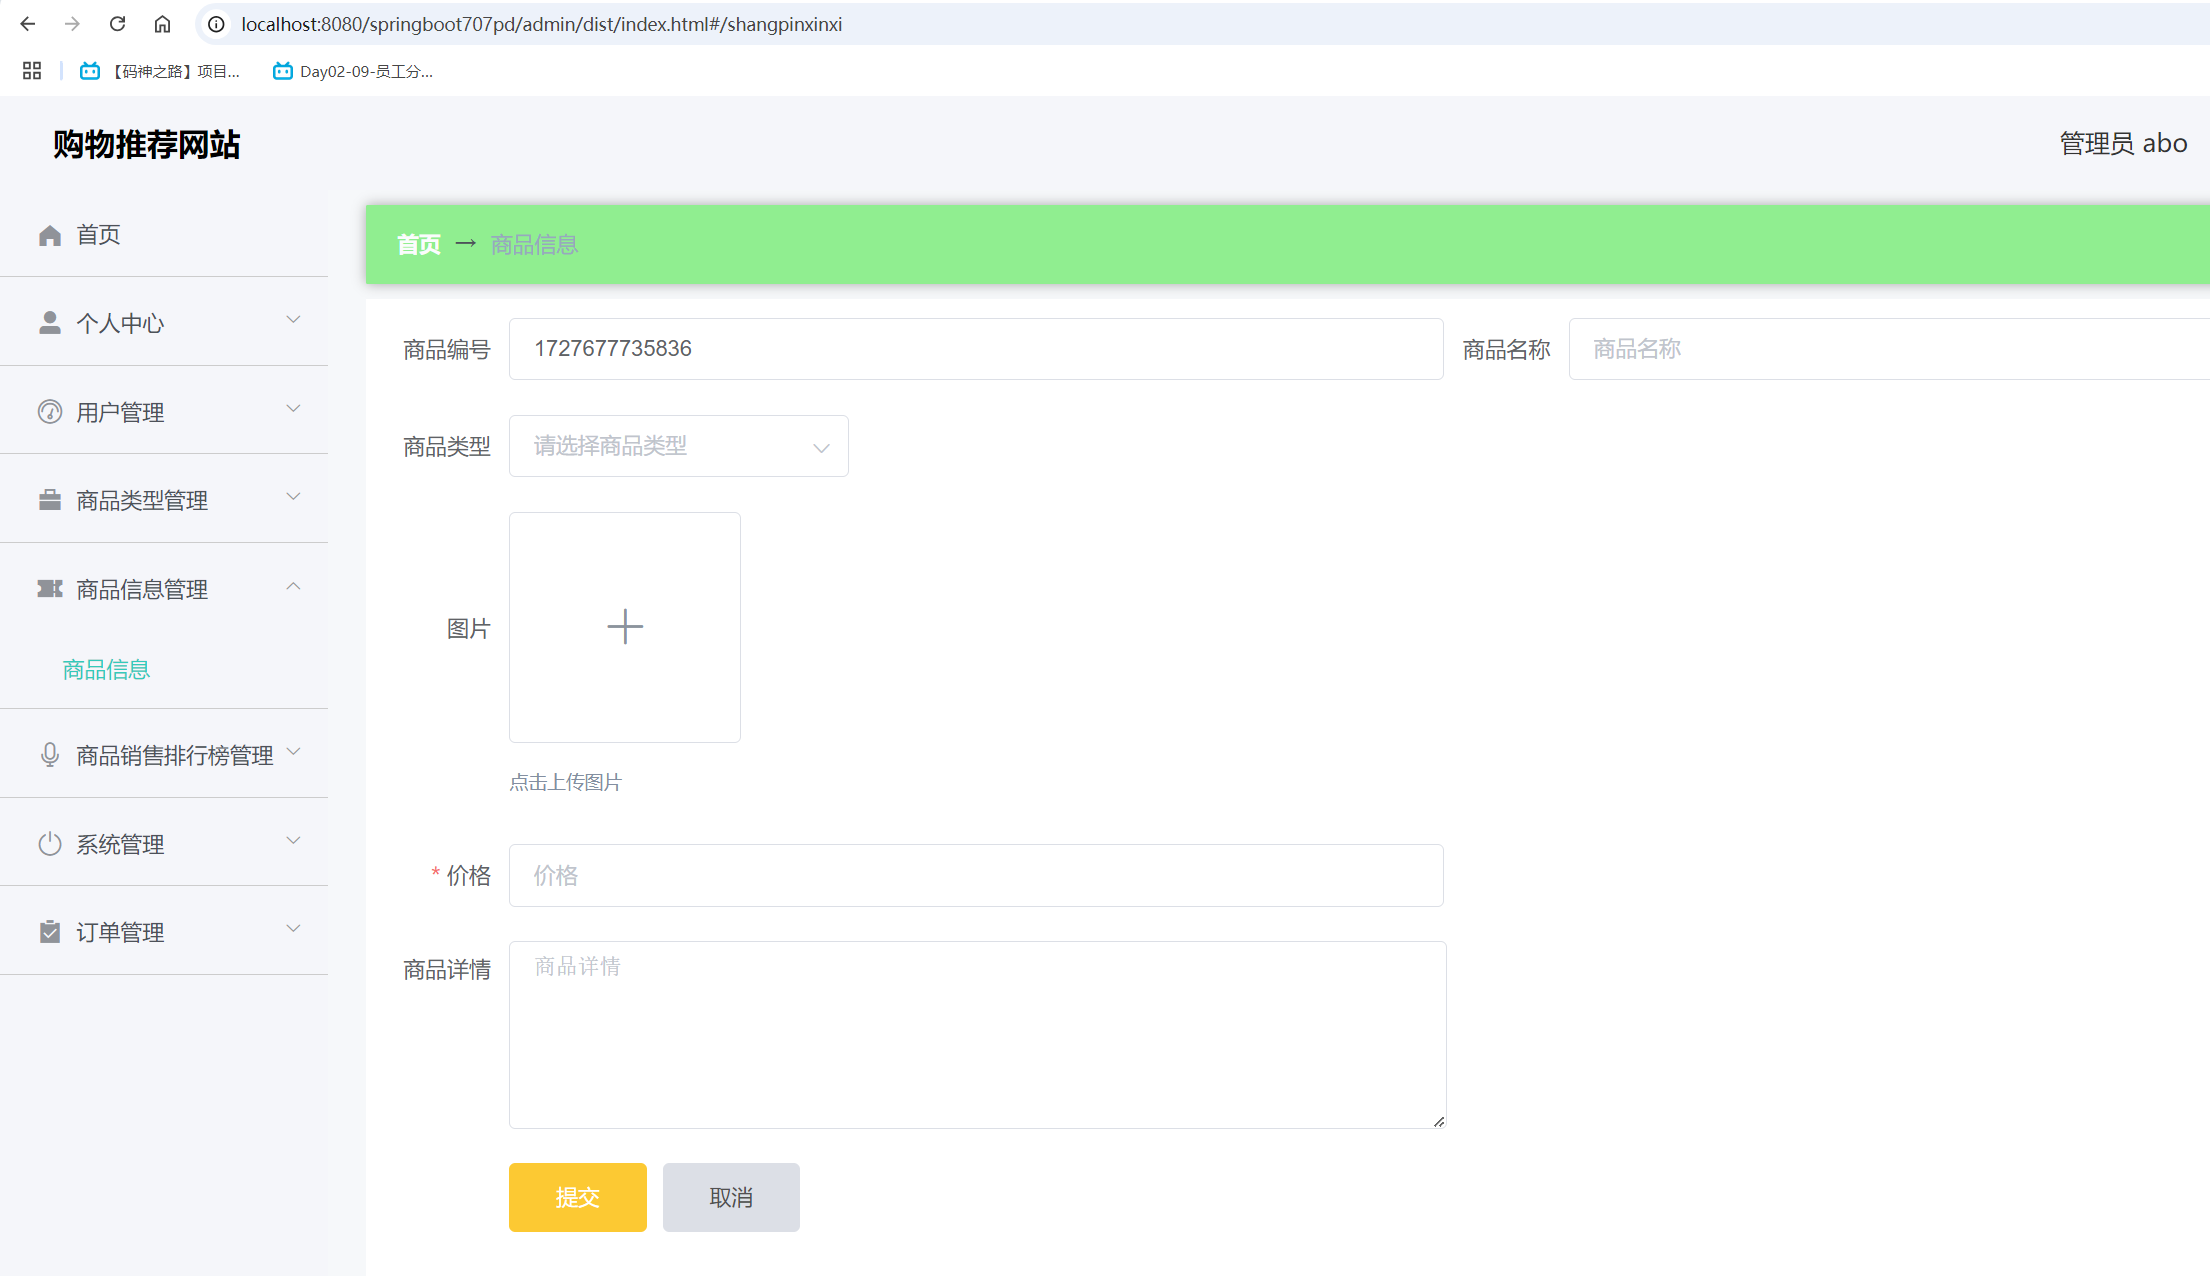Click the browser home icon

coord(162,24)
